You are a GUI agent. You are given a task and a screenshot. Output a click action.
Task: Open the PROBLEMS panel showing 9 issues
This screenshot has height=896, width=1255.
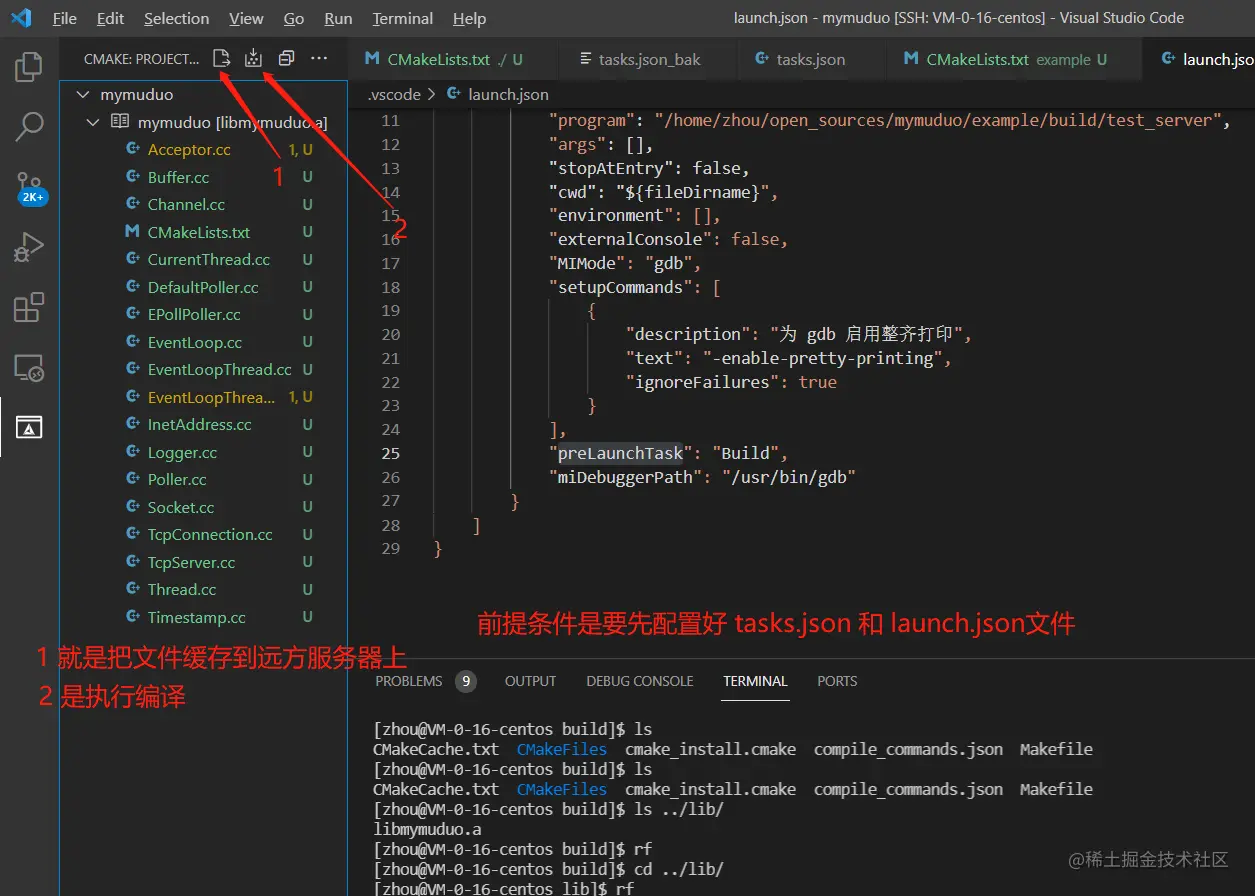tap(409, 681)
